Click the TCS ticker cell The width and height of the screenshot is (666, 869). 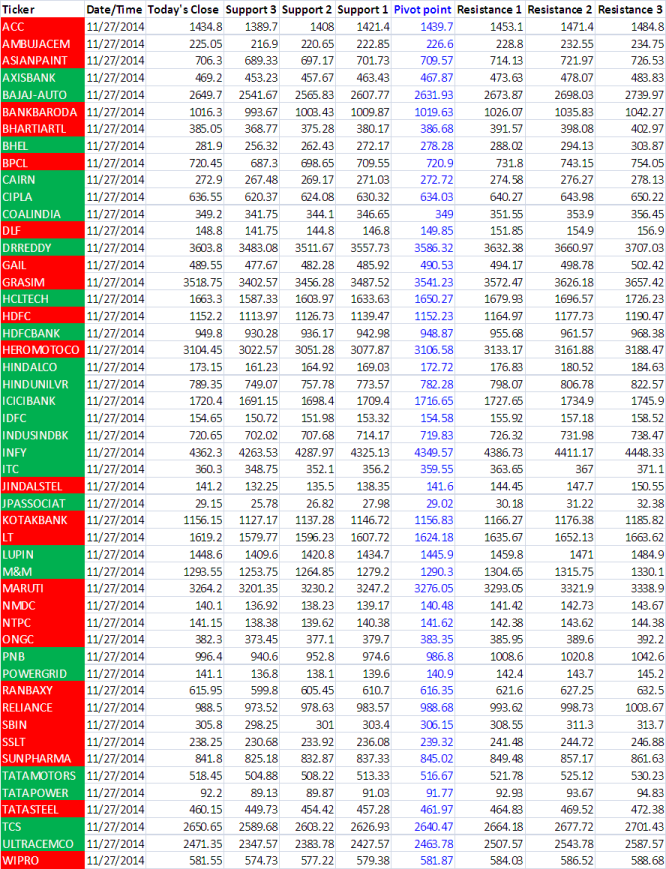coord(42,826)
